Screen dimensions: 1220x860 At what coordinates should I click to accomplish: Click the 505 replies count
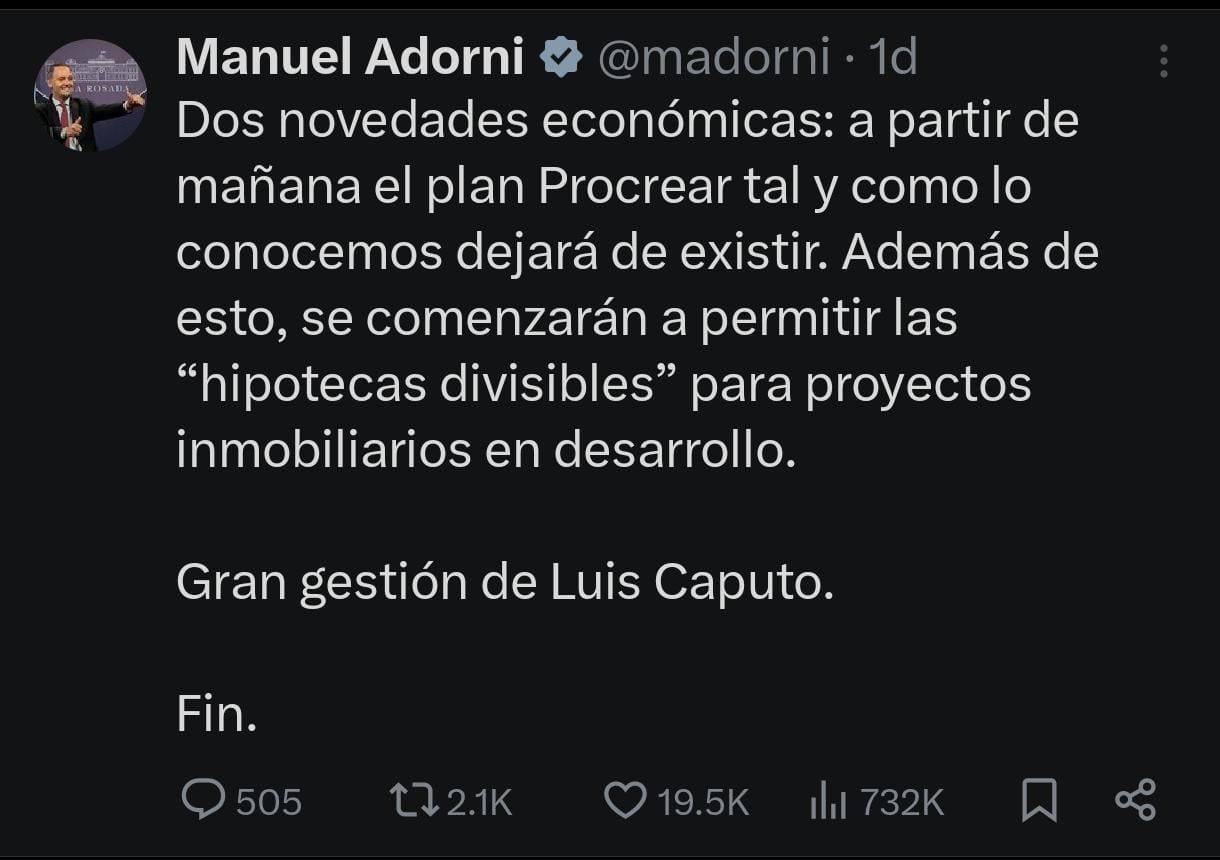click(x=269, y=802)
